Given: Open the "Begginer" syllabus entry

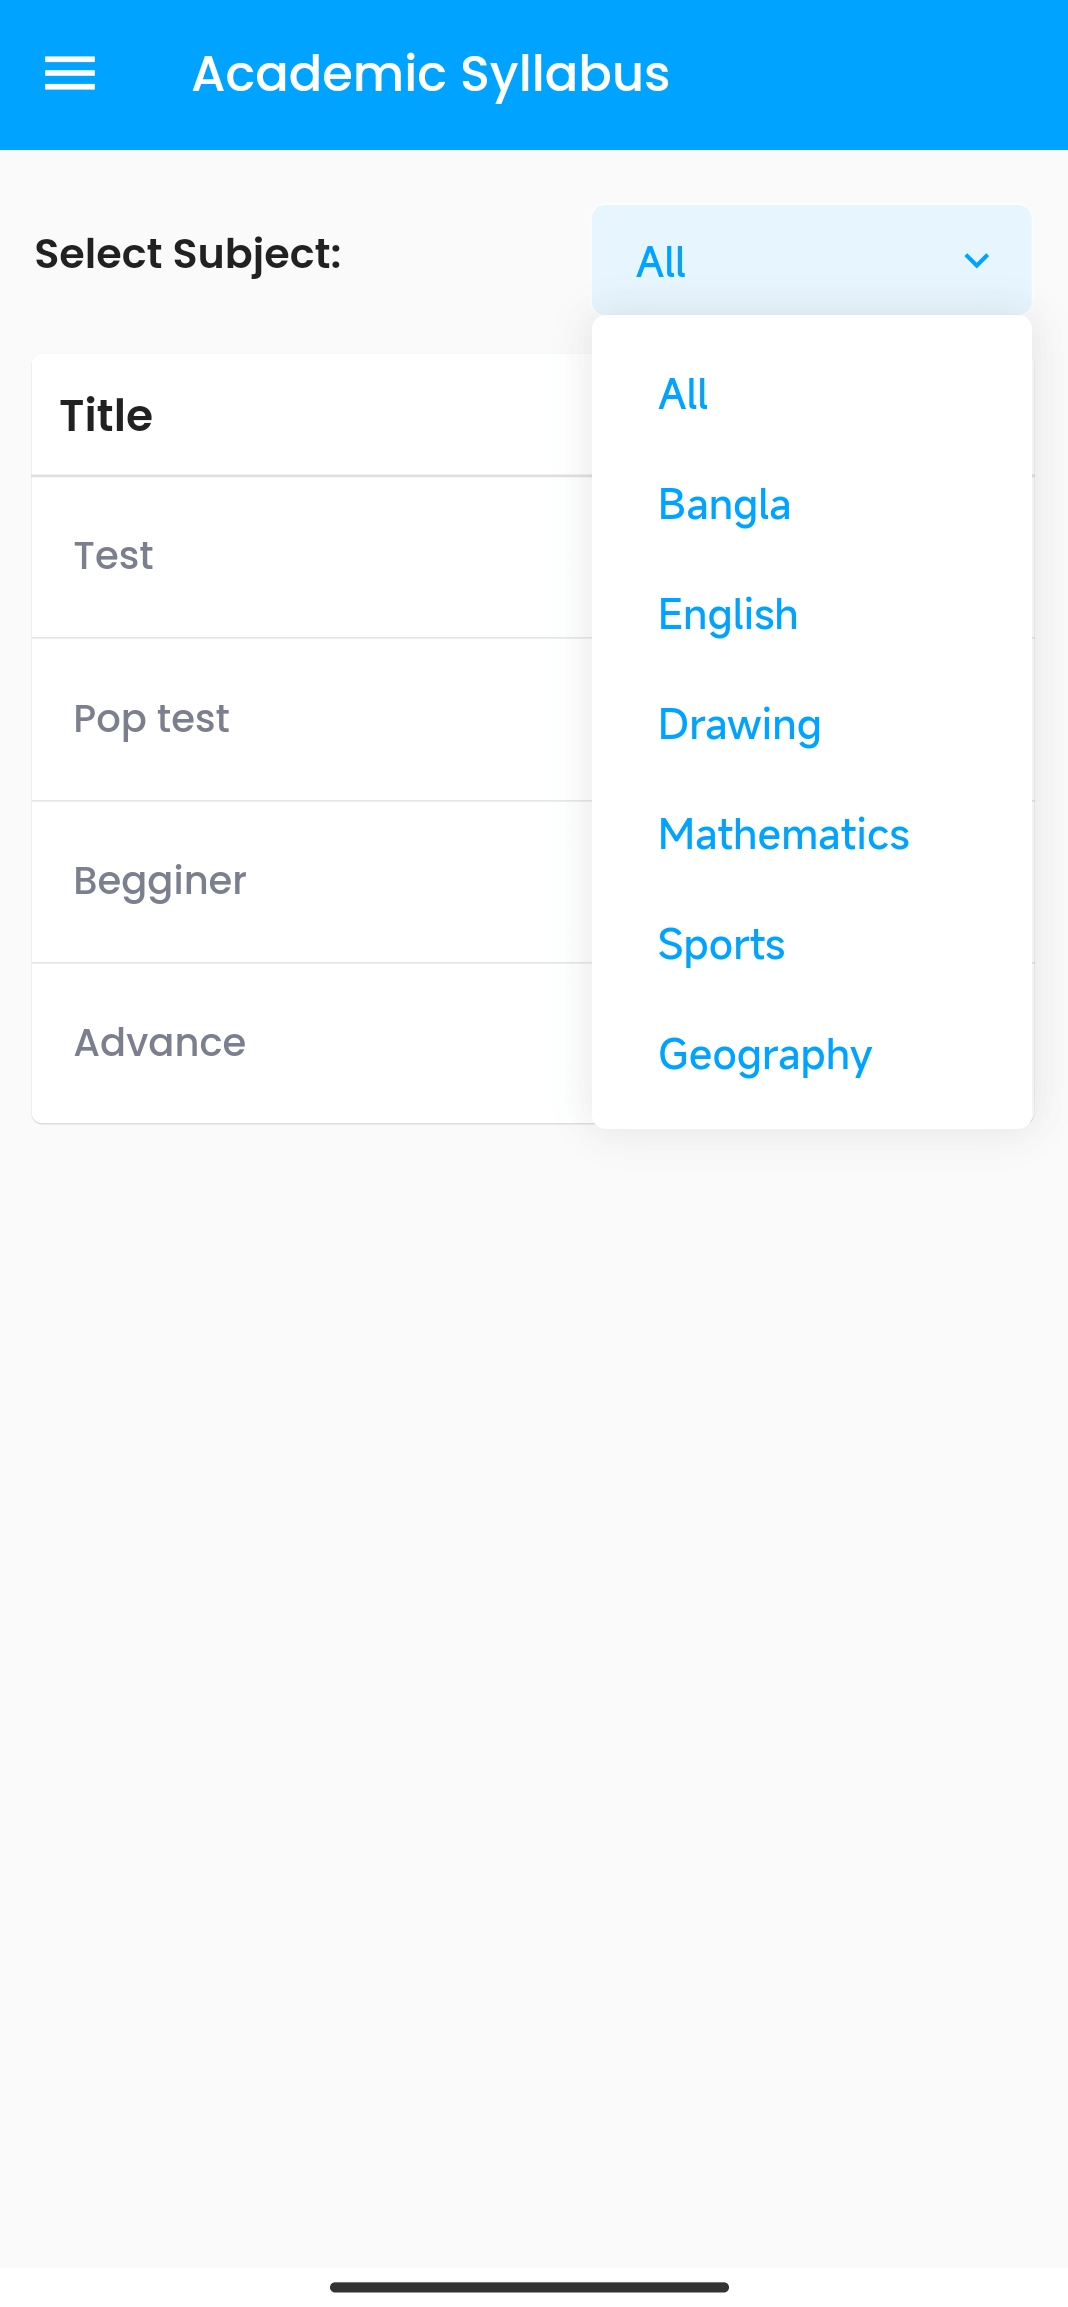Looking at the screenshot, I should tap(160, 881).
